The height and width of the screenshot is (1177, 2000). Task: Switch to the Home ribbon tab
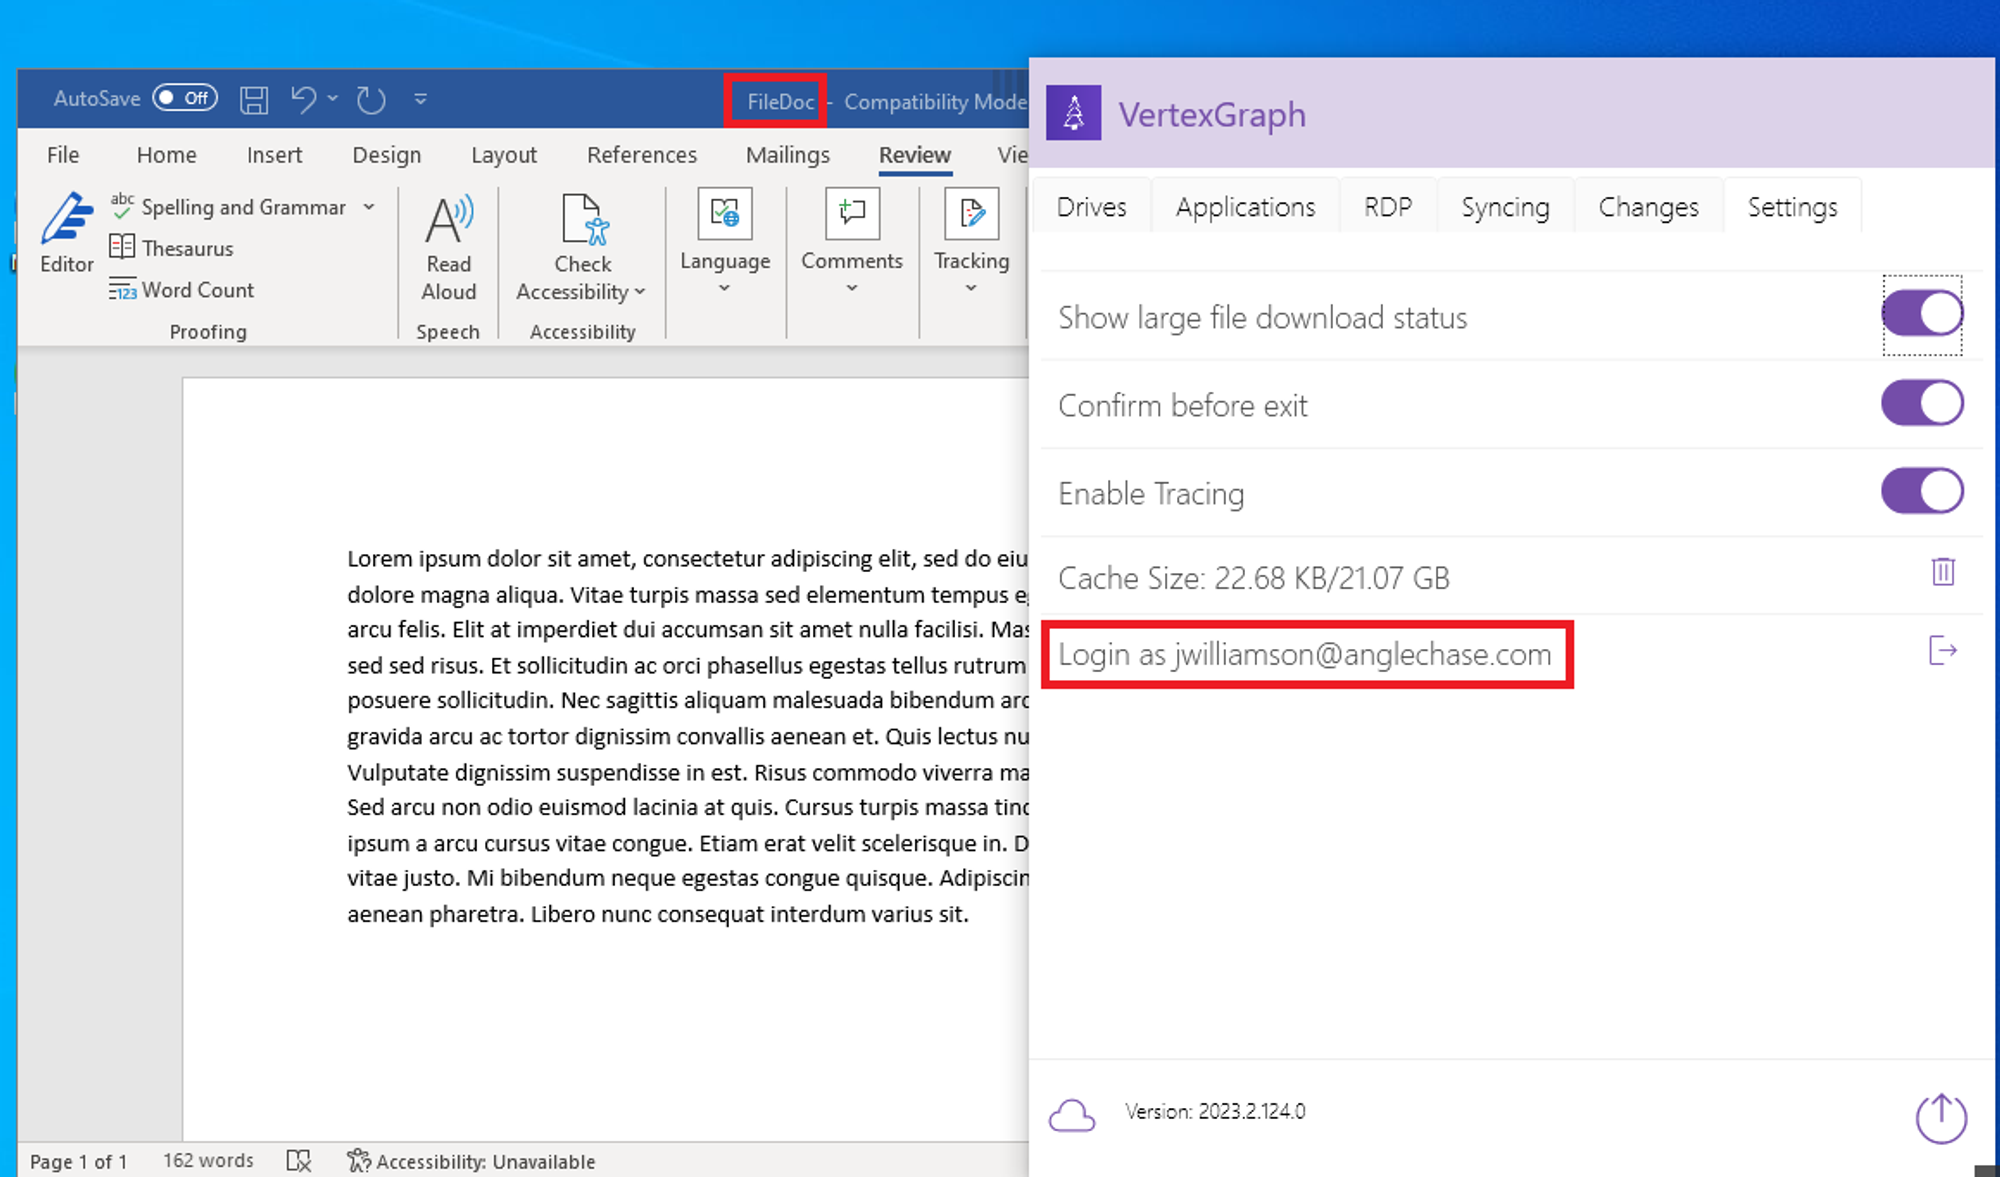[x=167, y=155]
